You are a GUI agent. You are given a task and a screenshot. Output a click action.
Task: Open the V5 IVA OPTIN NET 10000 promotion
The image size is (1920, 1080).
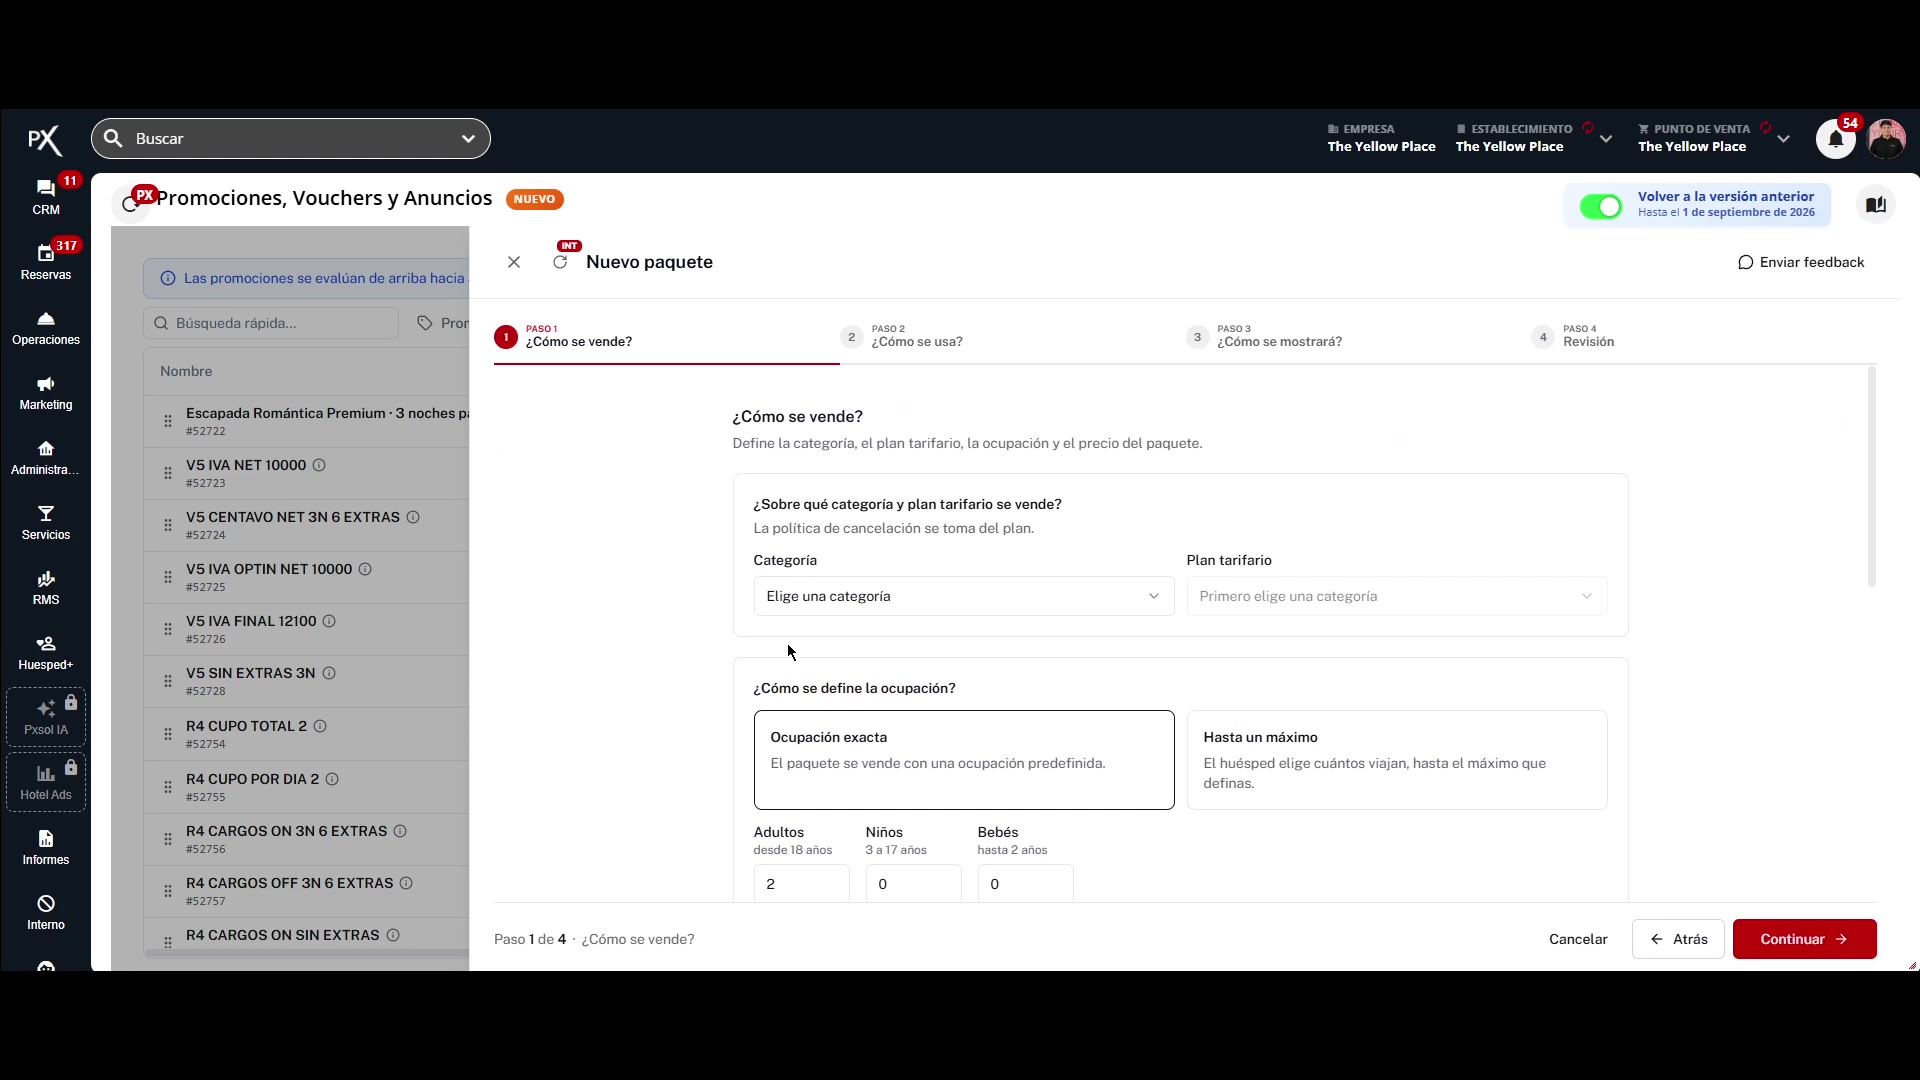tap(269, 569)
